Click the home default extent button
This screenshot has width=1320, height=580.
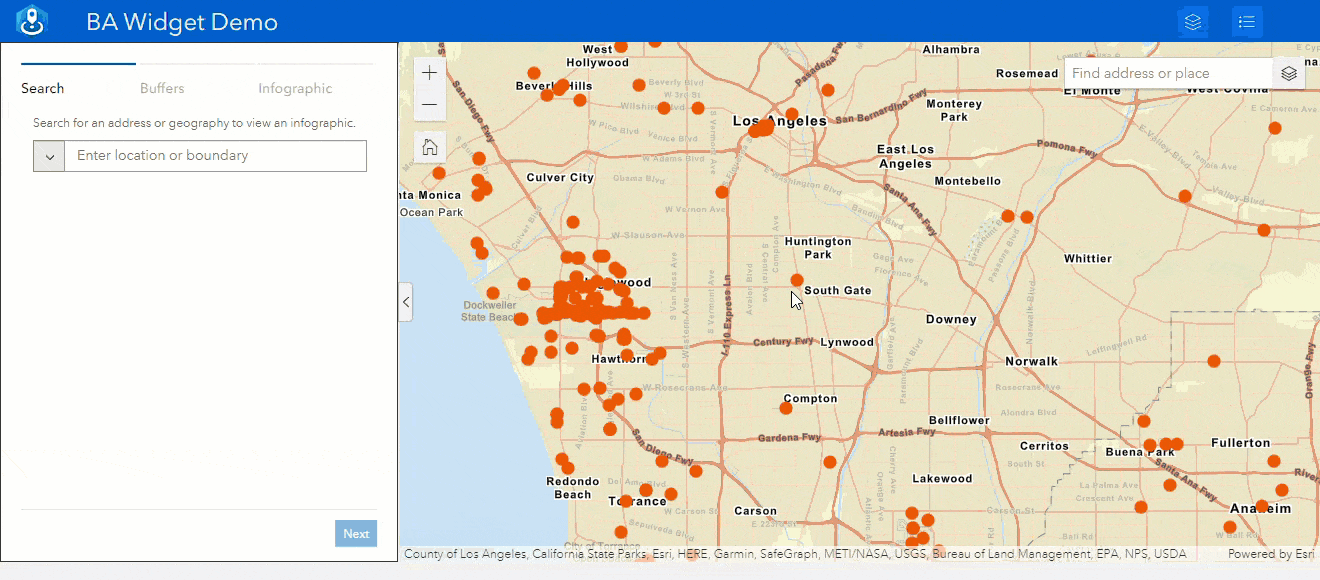tap(429, 146)
